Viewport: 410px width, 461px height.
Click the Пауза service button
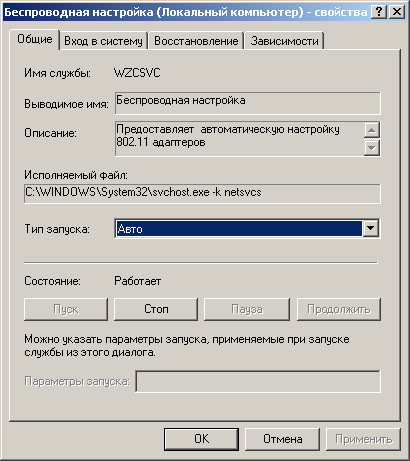pos(247,309)
